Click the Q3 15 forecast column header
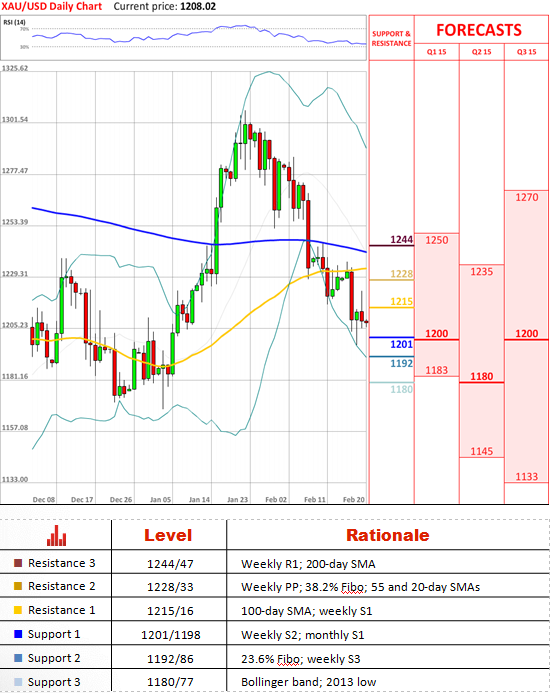 coord(527,52)
